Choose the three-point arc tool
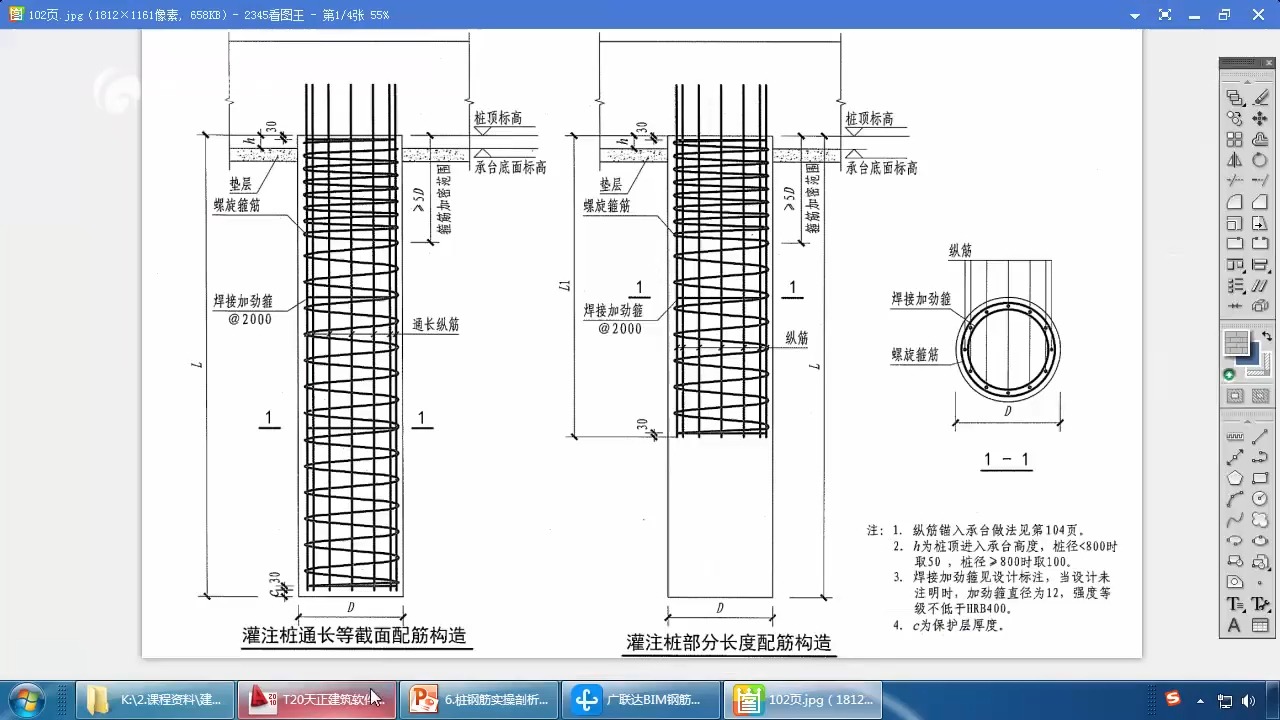This screenshot has width=1280, height=720. [1233, 497]
